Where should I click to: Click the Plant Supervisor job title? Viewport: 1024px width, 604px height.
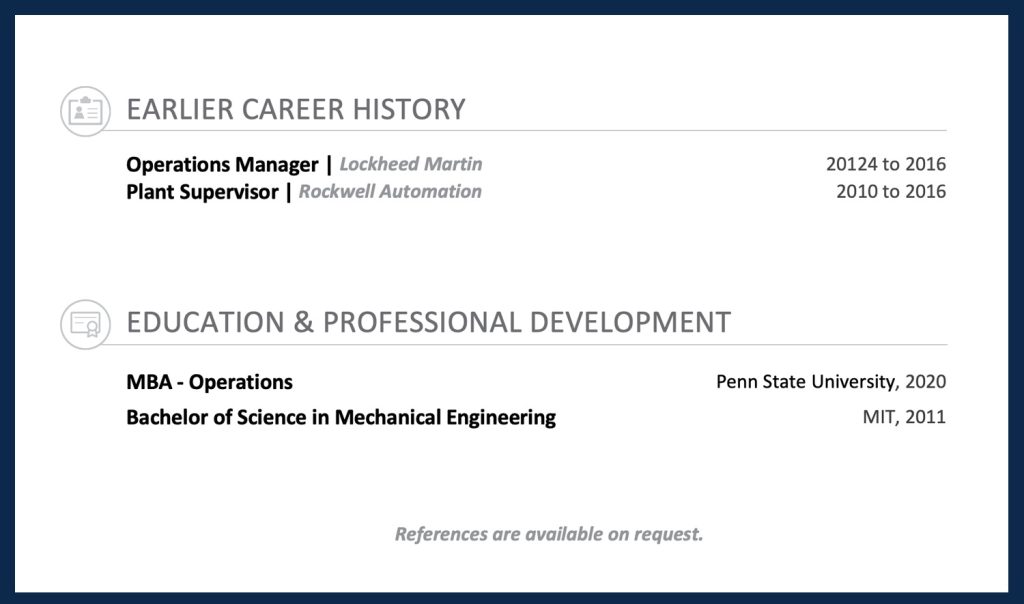[x=202, y=192]
